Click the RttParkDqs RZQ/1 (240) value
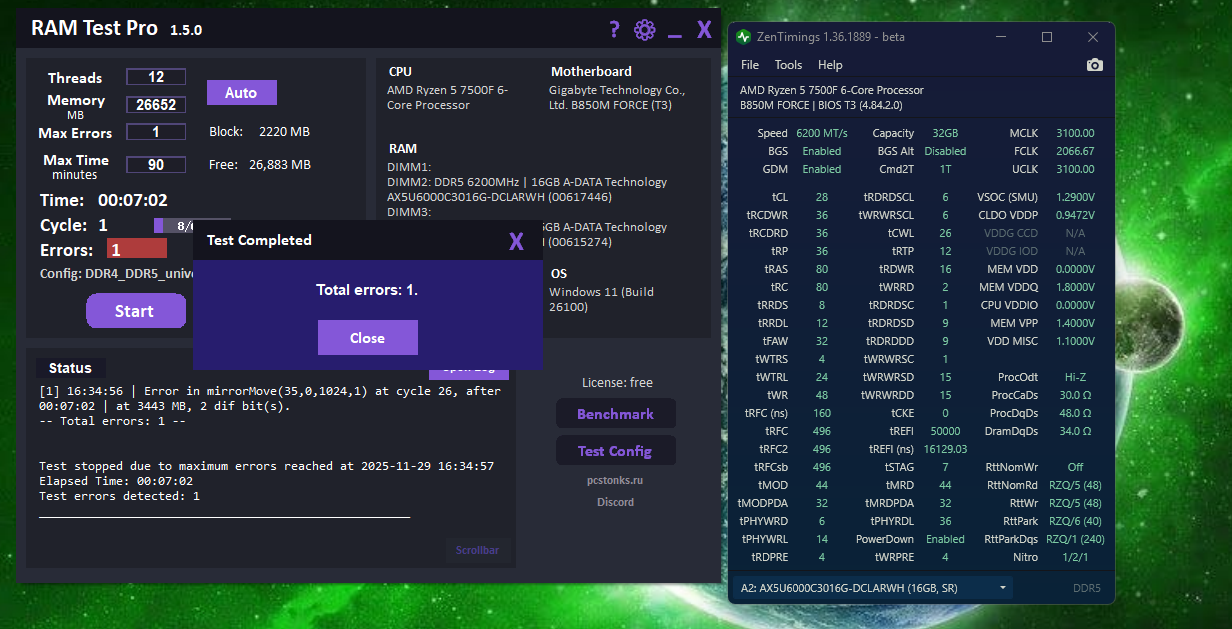This screenshot has width=1232, height=629. tap(1076, 539)
